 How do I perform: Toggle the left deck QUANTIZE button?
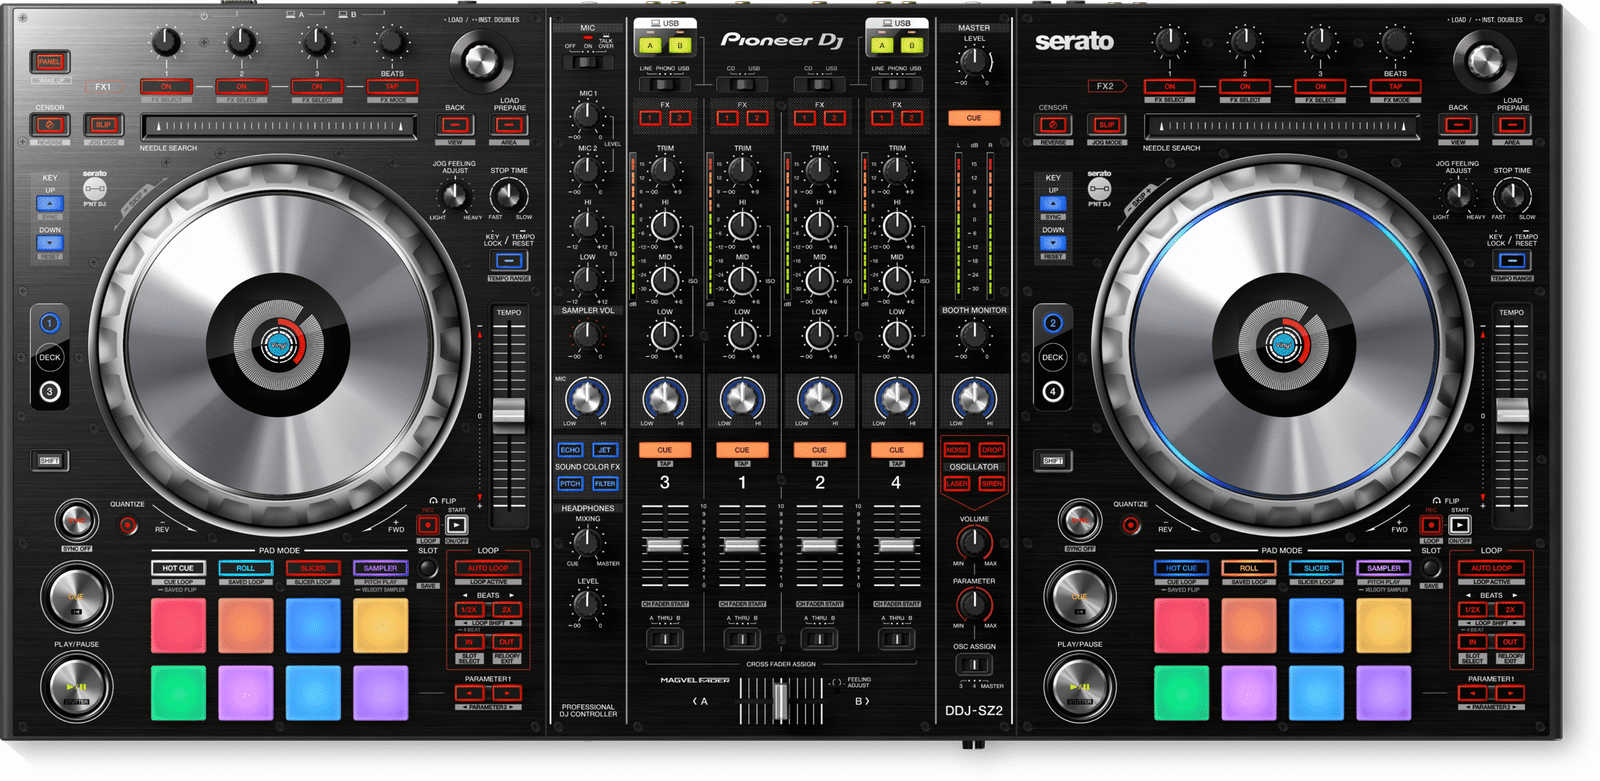(x=128, y=524)
